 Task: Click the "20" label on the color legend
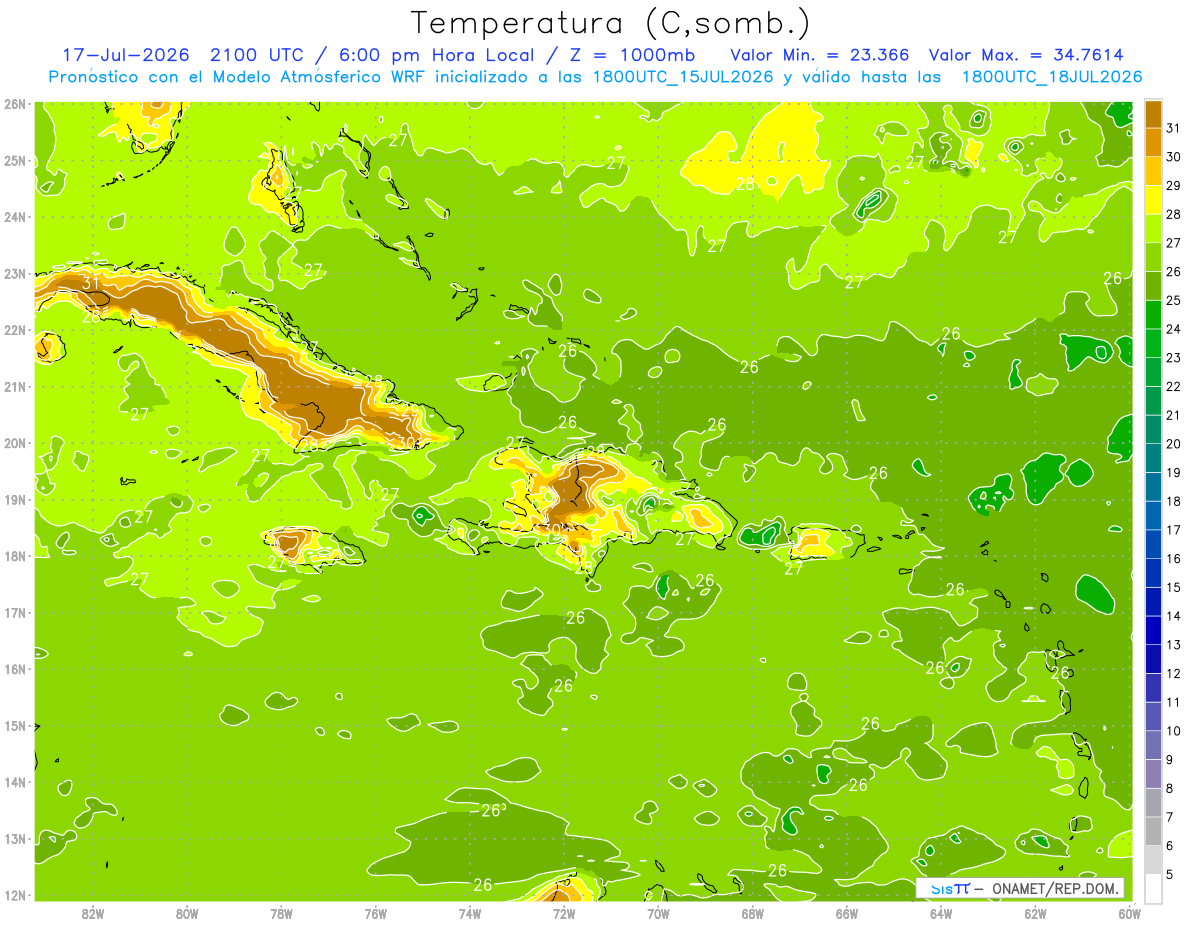[x=1174, y=444]
